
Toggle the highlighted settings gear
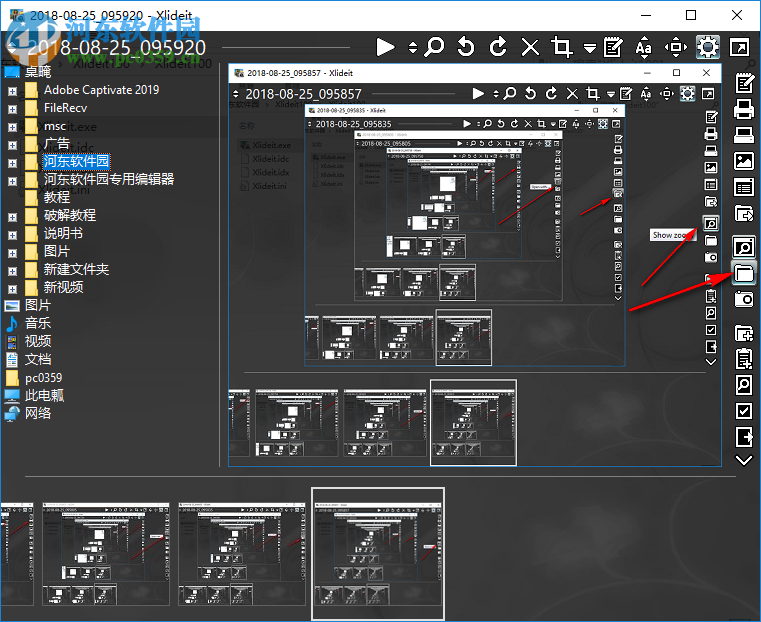(708, 47)
